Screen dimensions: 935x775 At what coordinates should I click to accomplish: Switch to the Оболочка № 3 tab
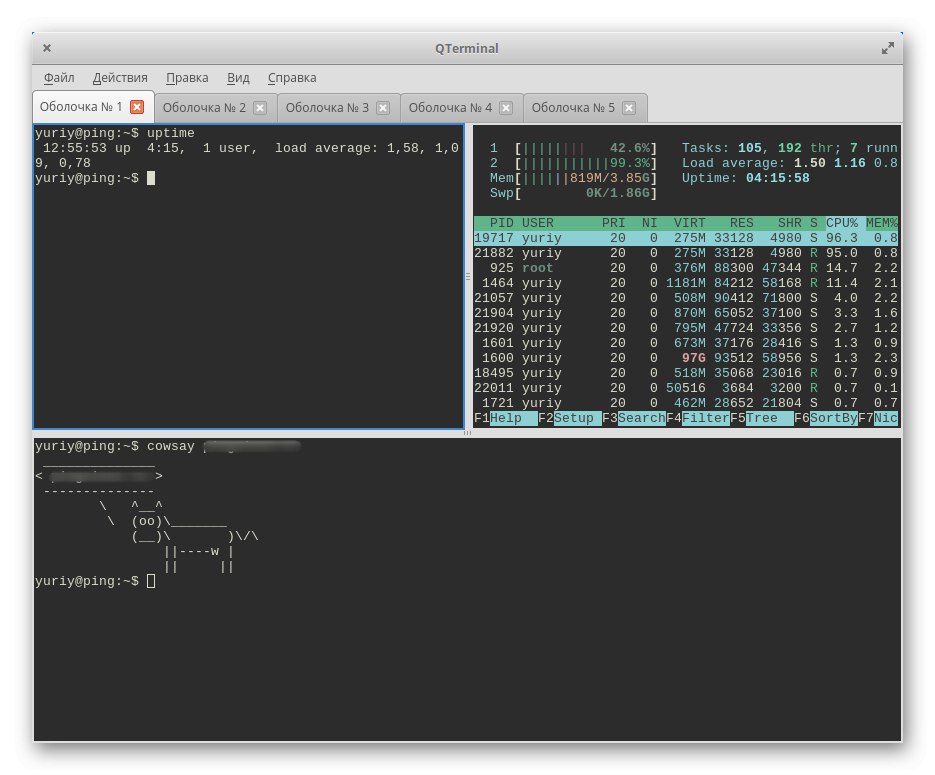pos(322,108)
